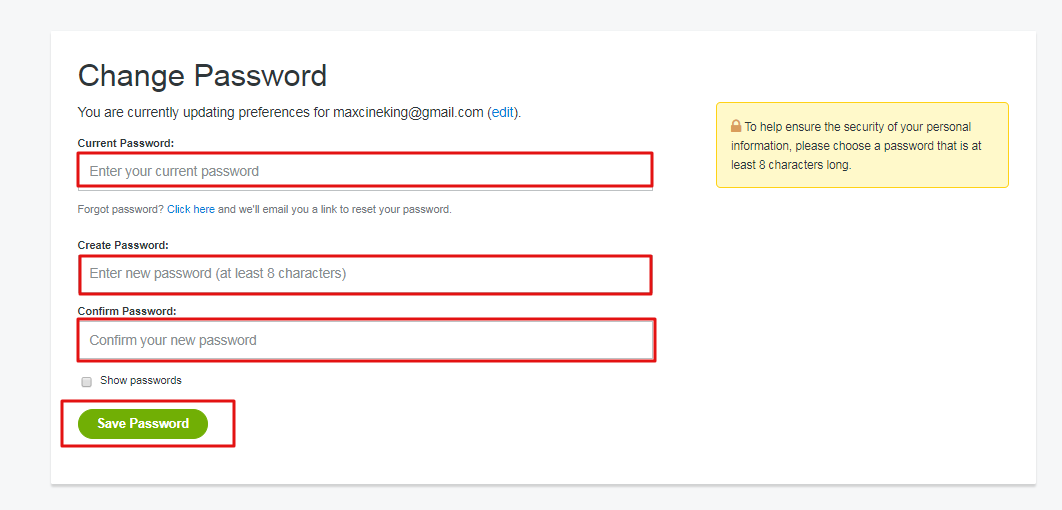Follow the 'edit' link beside the email
This screenshot has width=1062, height=510.
502,112
